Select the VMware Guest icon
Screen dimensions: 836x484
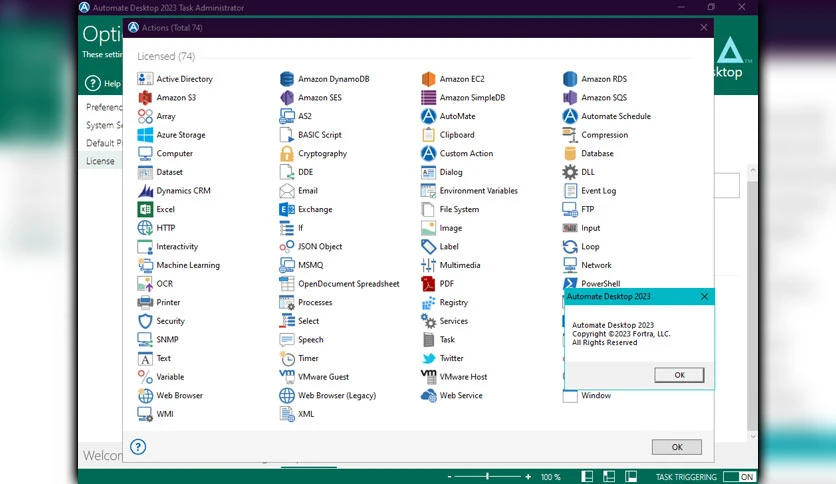pyautogui.click(x=287, y=376)
